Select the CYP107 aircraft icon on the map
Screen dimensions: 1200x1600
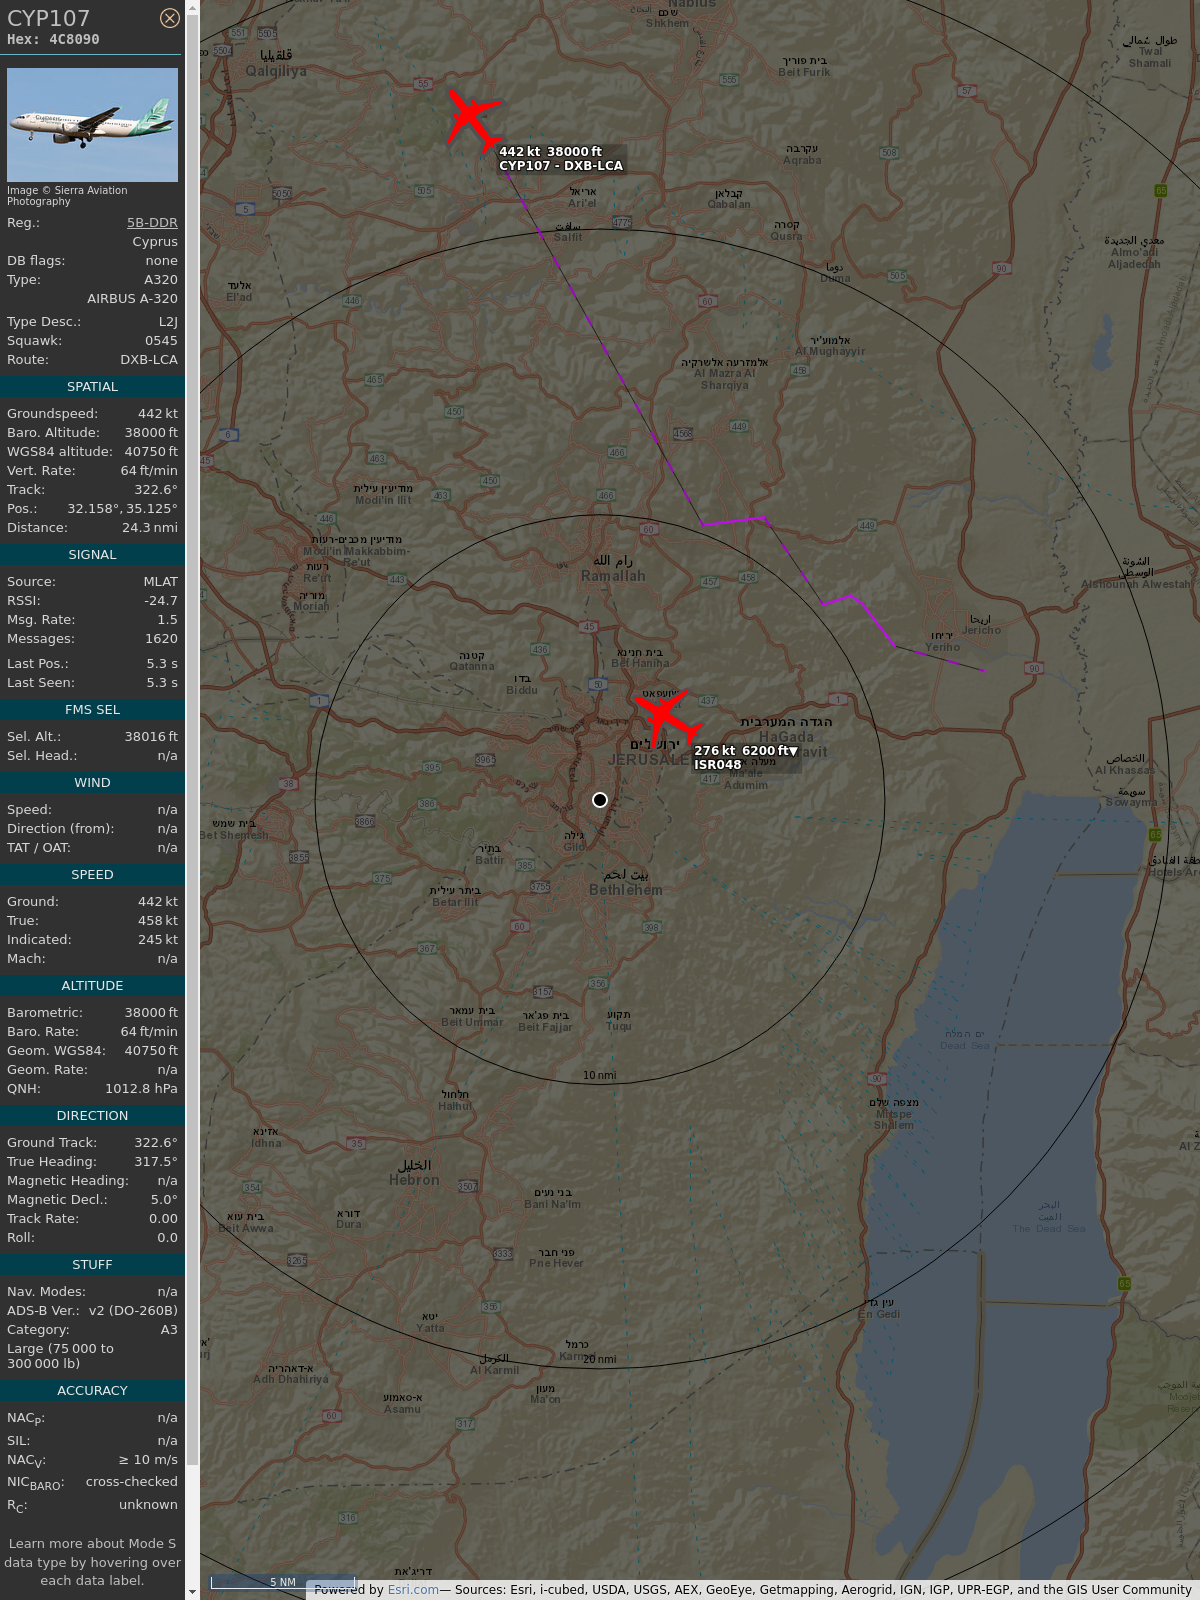point(472,120)
